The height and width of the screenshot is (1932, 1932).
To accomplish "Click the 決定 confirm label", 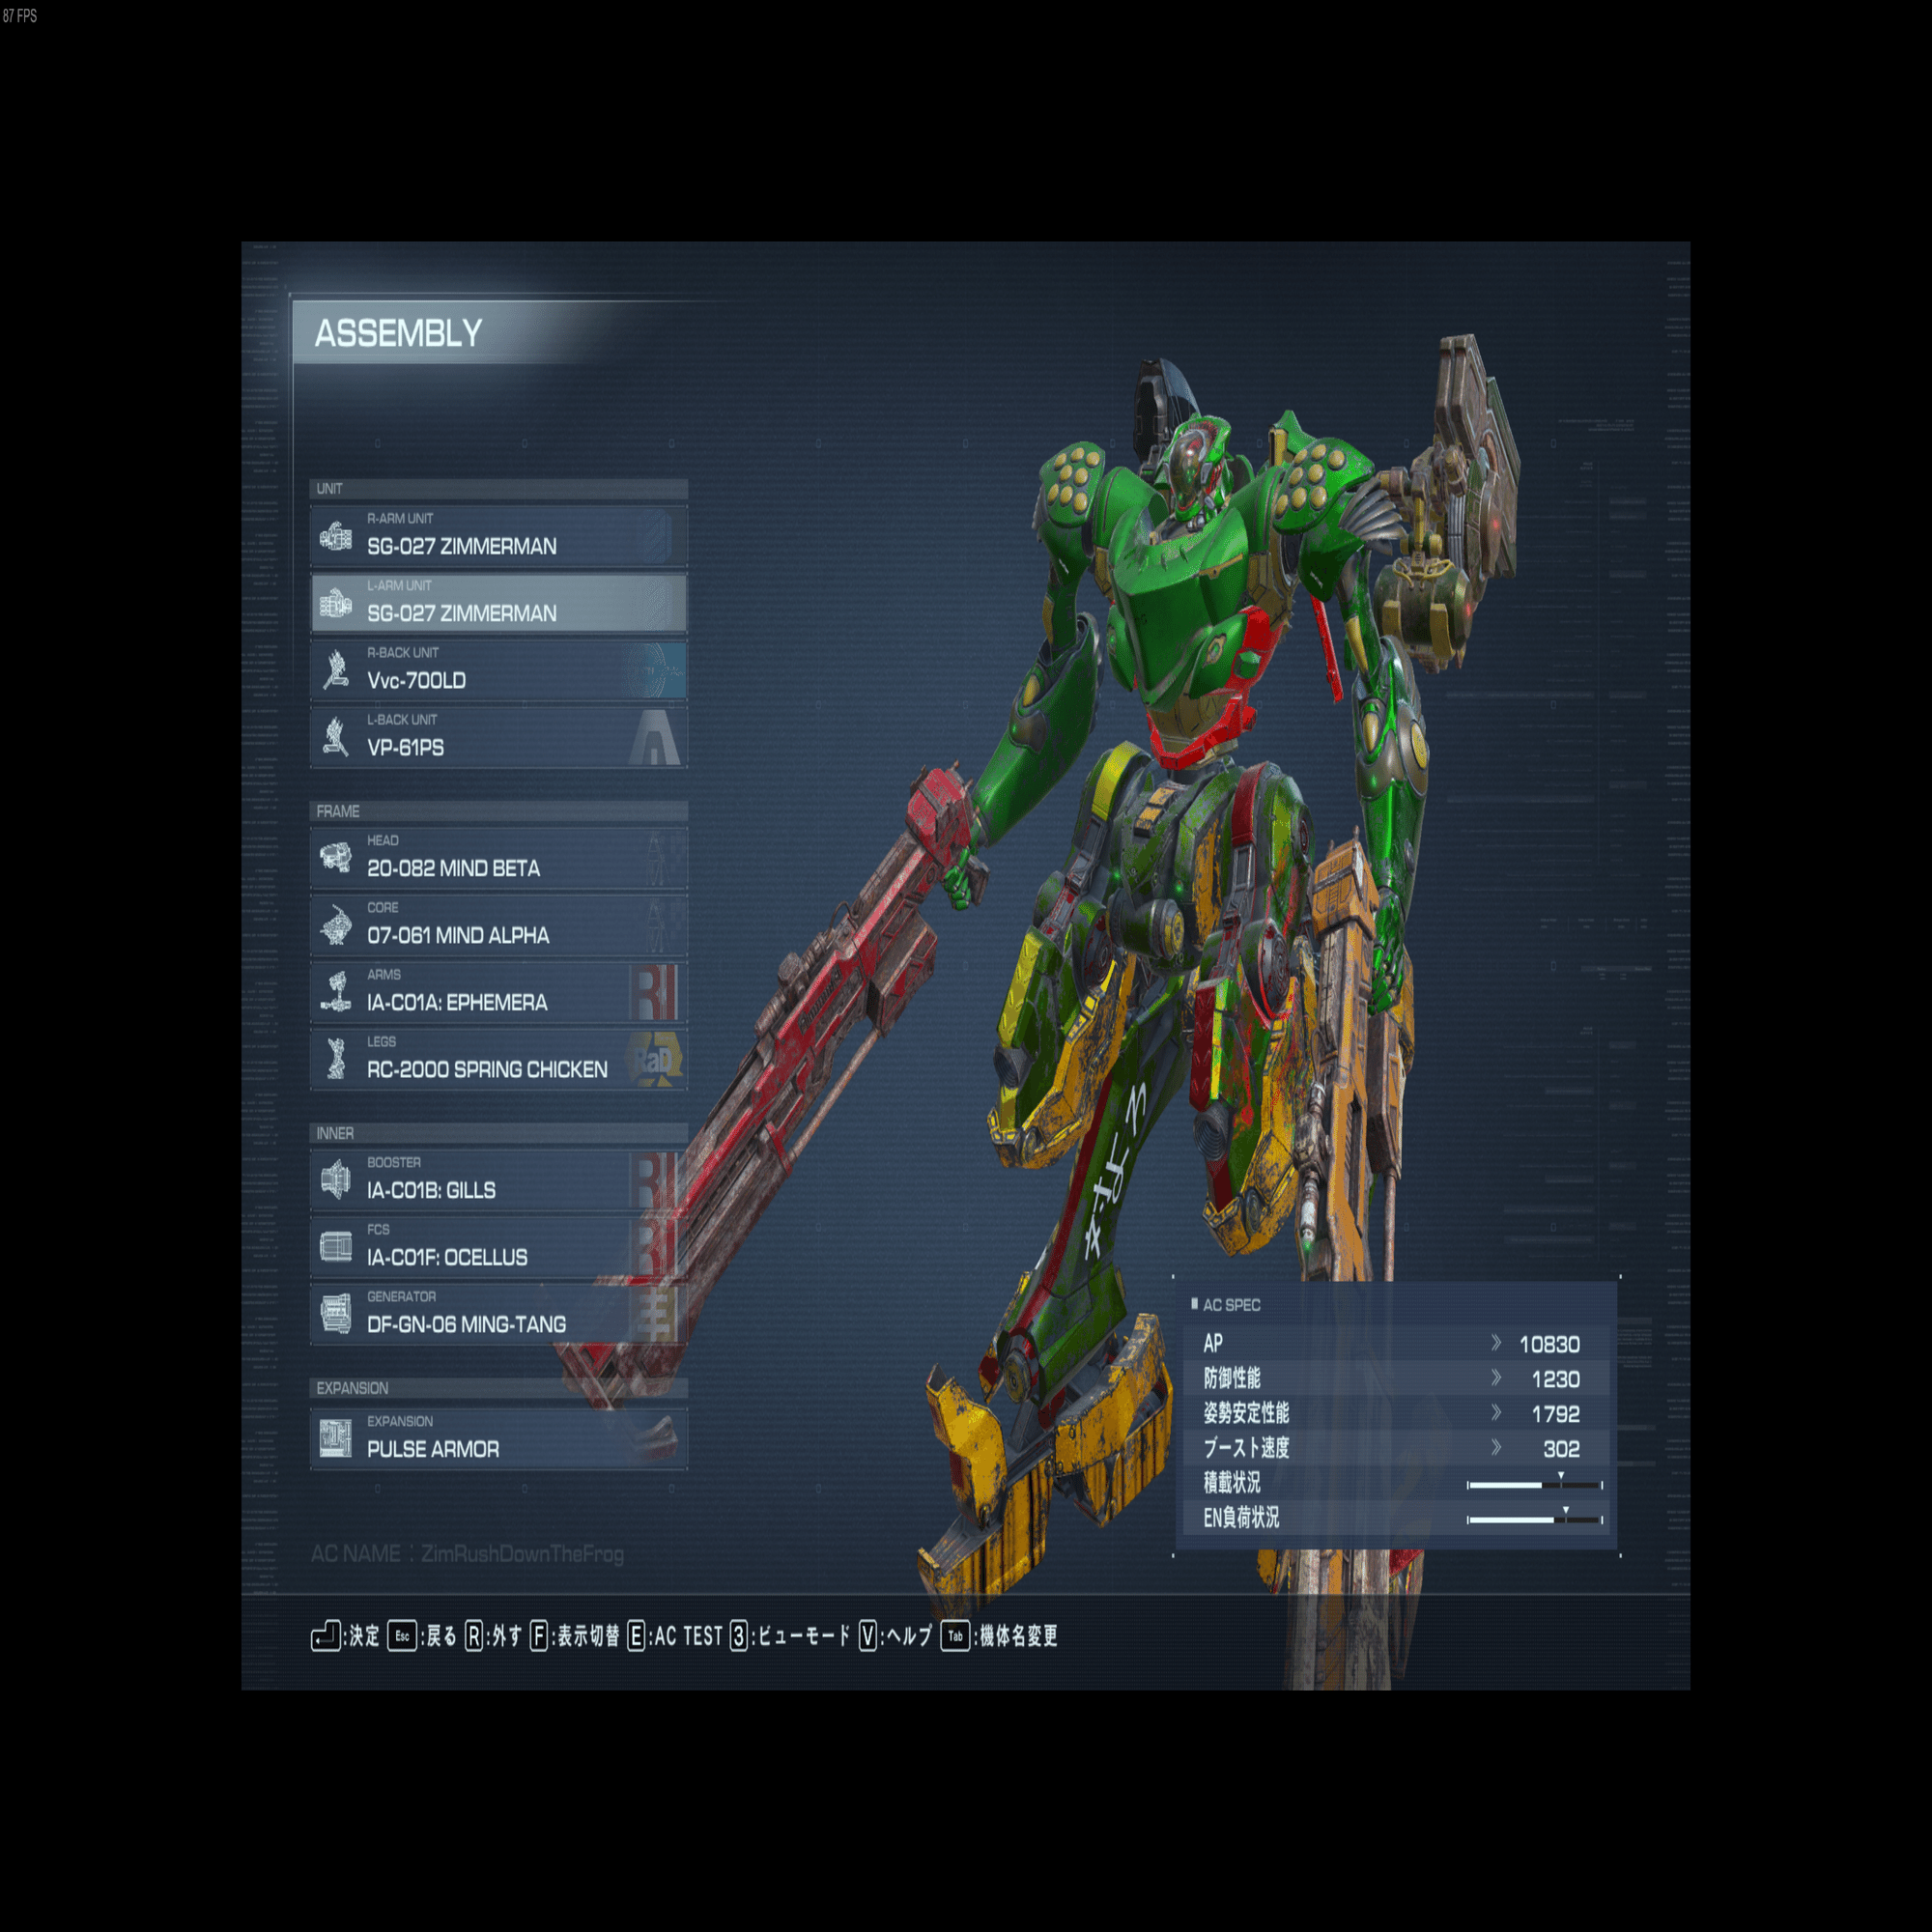I will [364, 1637].
